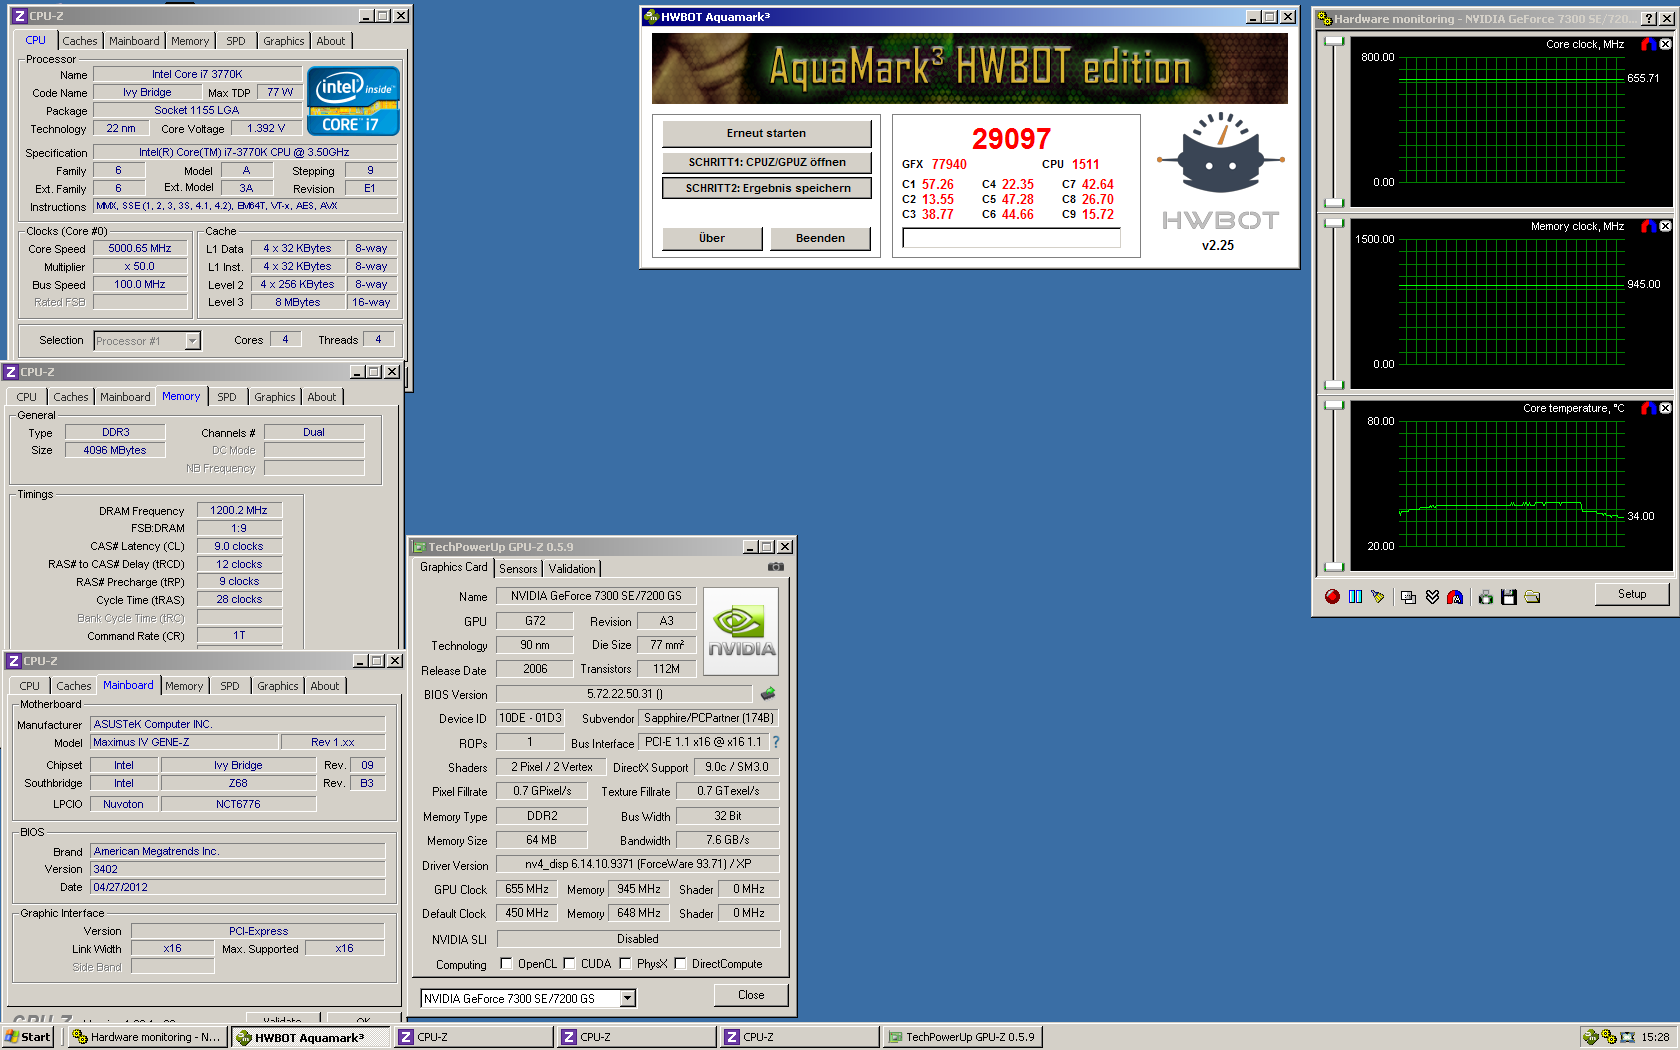Open the Processor #1 selection dropdown
Screen dimensions: 1680x1050
(x=192, y=341)
